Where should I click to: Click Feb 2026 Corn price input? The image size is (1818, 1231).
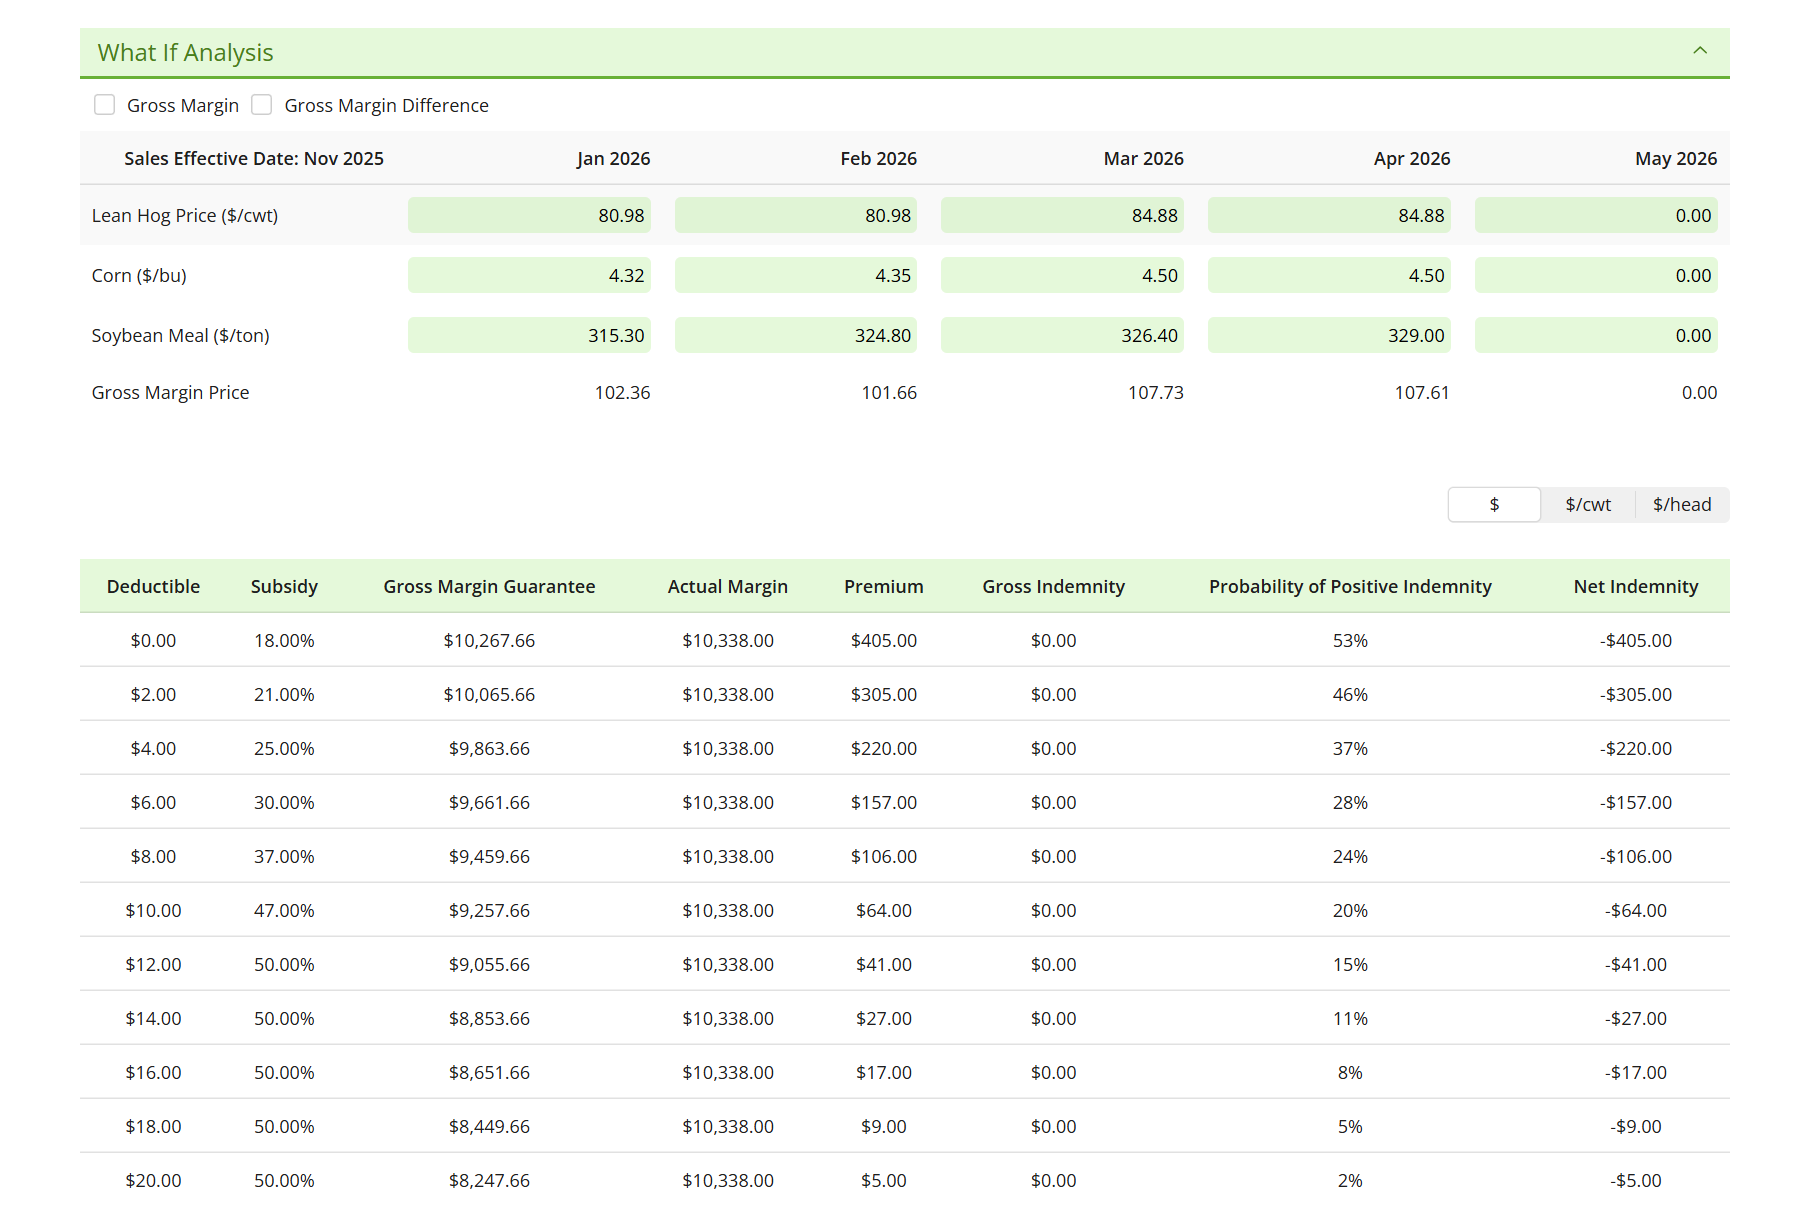(x=795, y=276)
